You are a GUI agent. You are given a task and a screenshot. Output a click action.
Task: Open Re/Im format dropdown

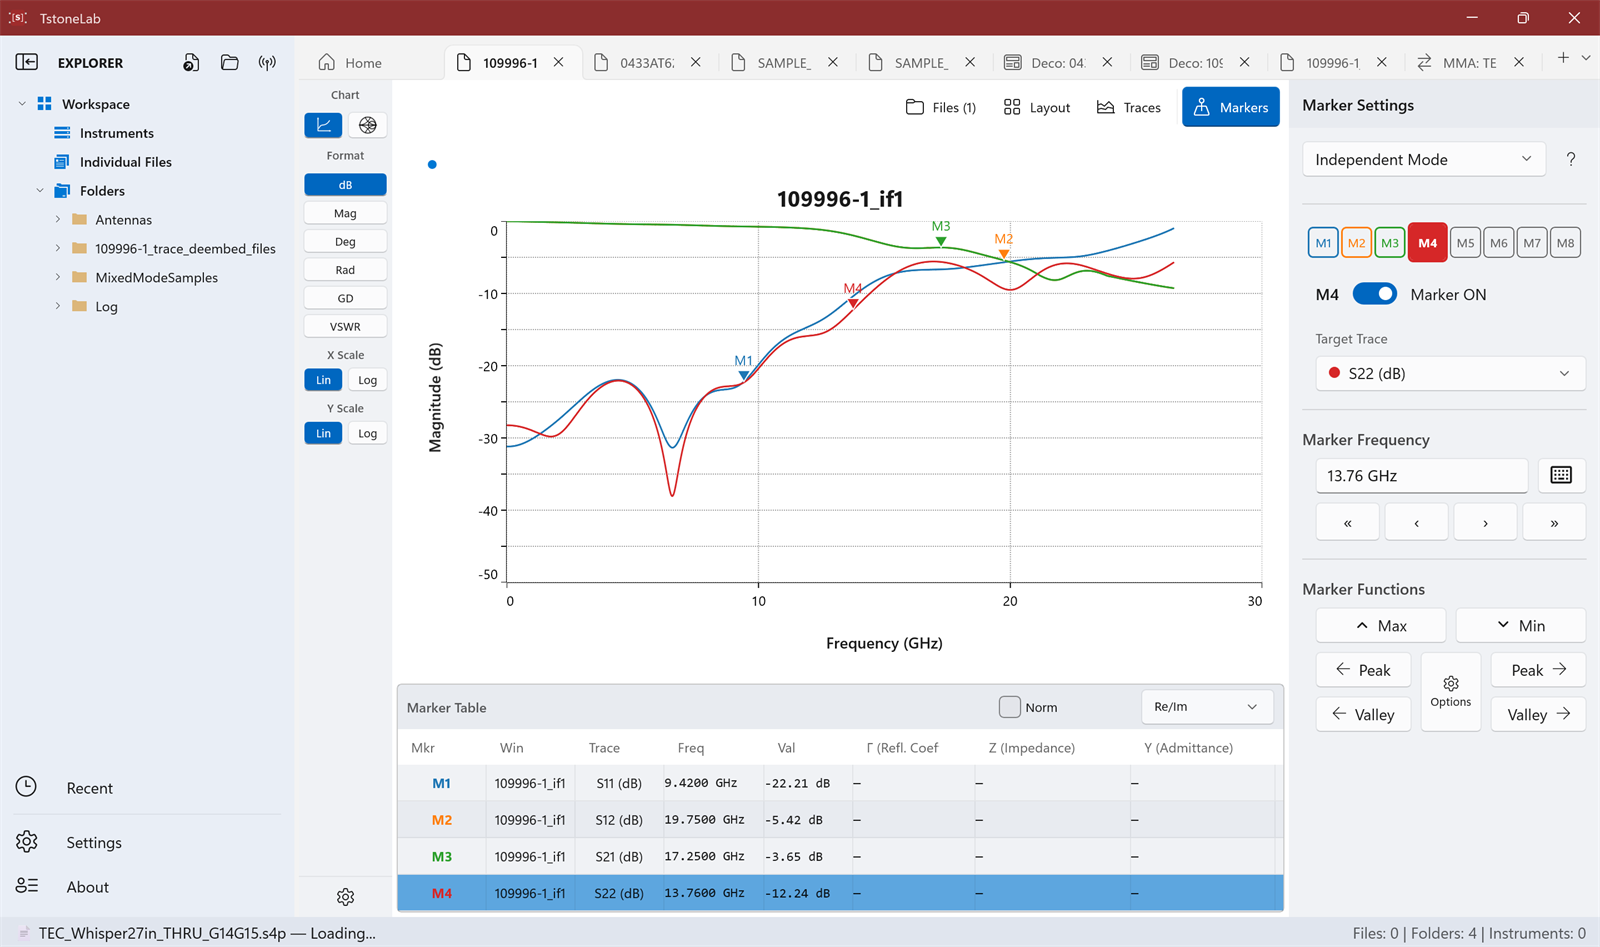click(1207, 707)
